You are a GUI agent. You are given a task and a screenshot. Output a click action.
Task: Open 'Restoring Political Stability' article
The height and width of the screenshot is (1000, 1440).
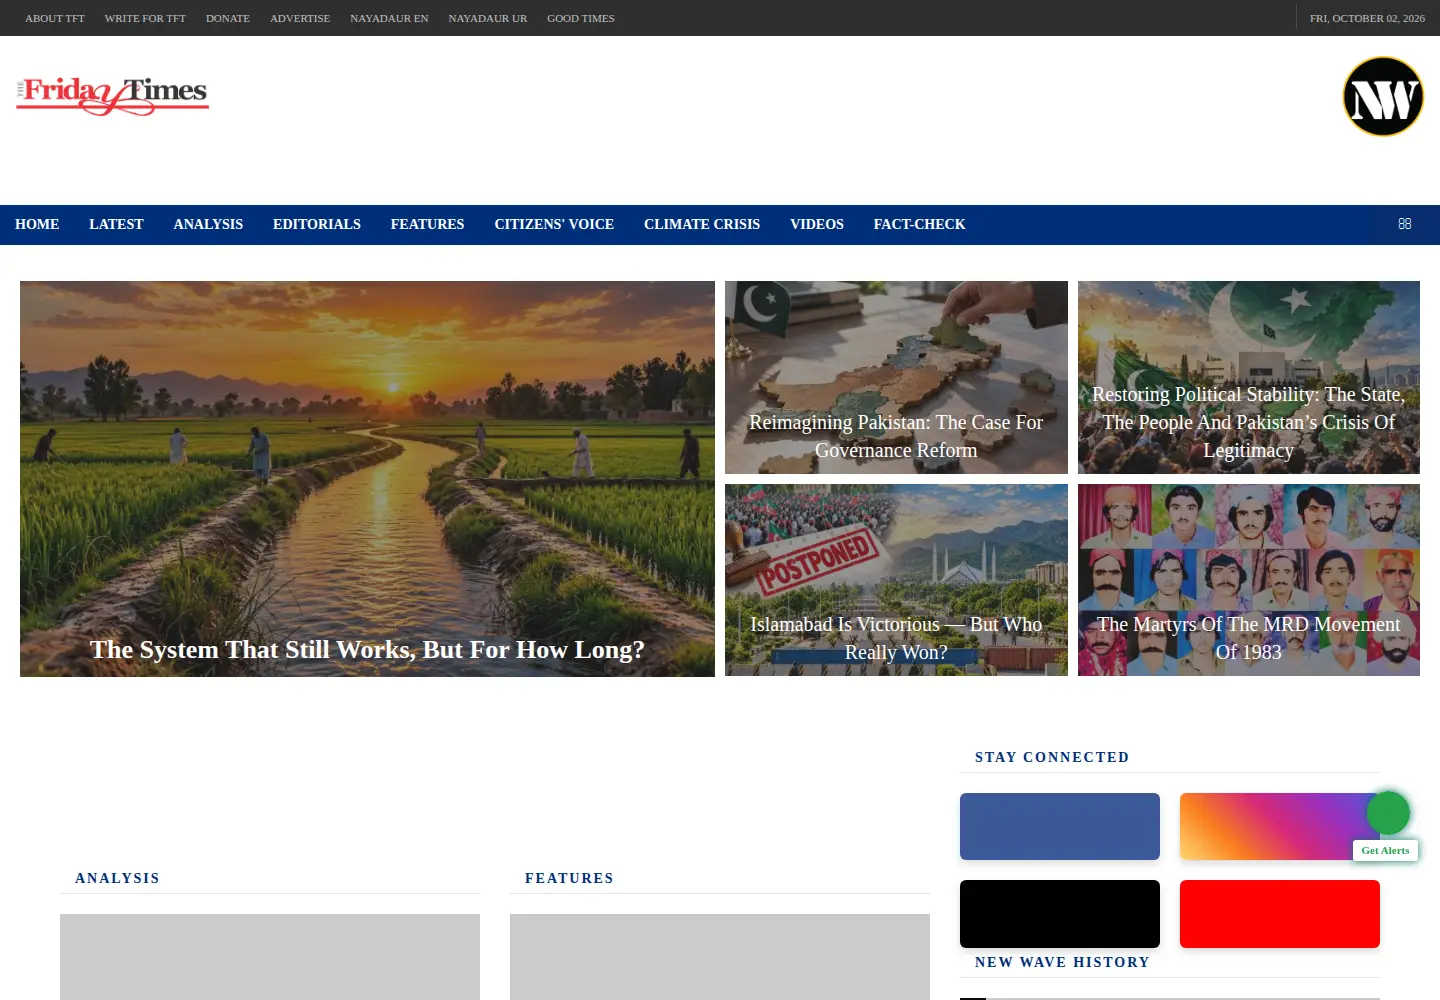pos(1249,378)
